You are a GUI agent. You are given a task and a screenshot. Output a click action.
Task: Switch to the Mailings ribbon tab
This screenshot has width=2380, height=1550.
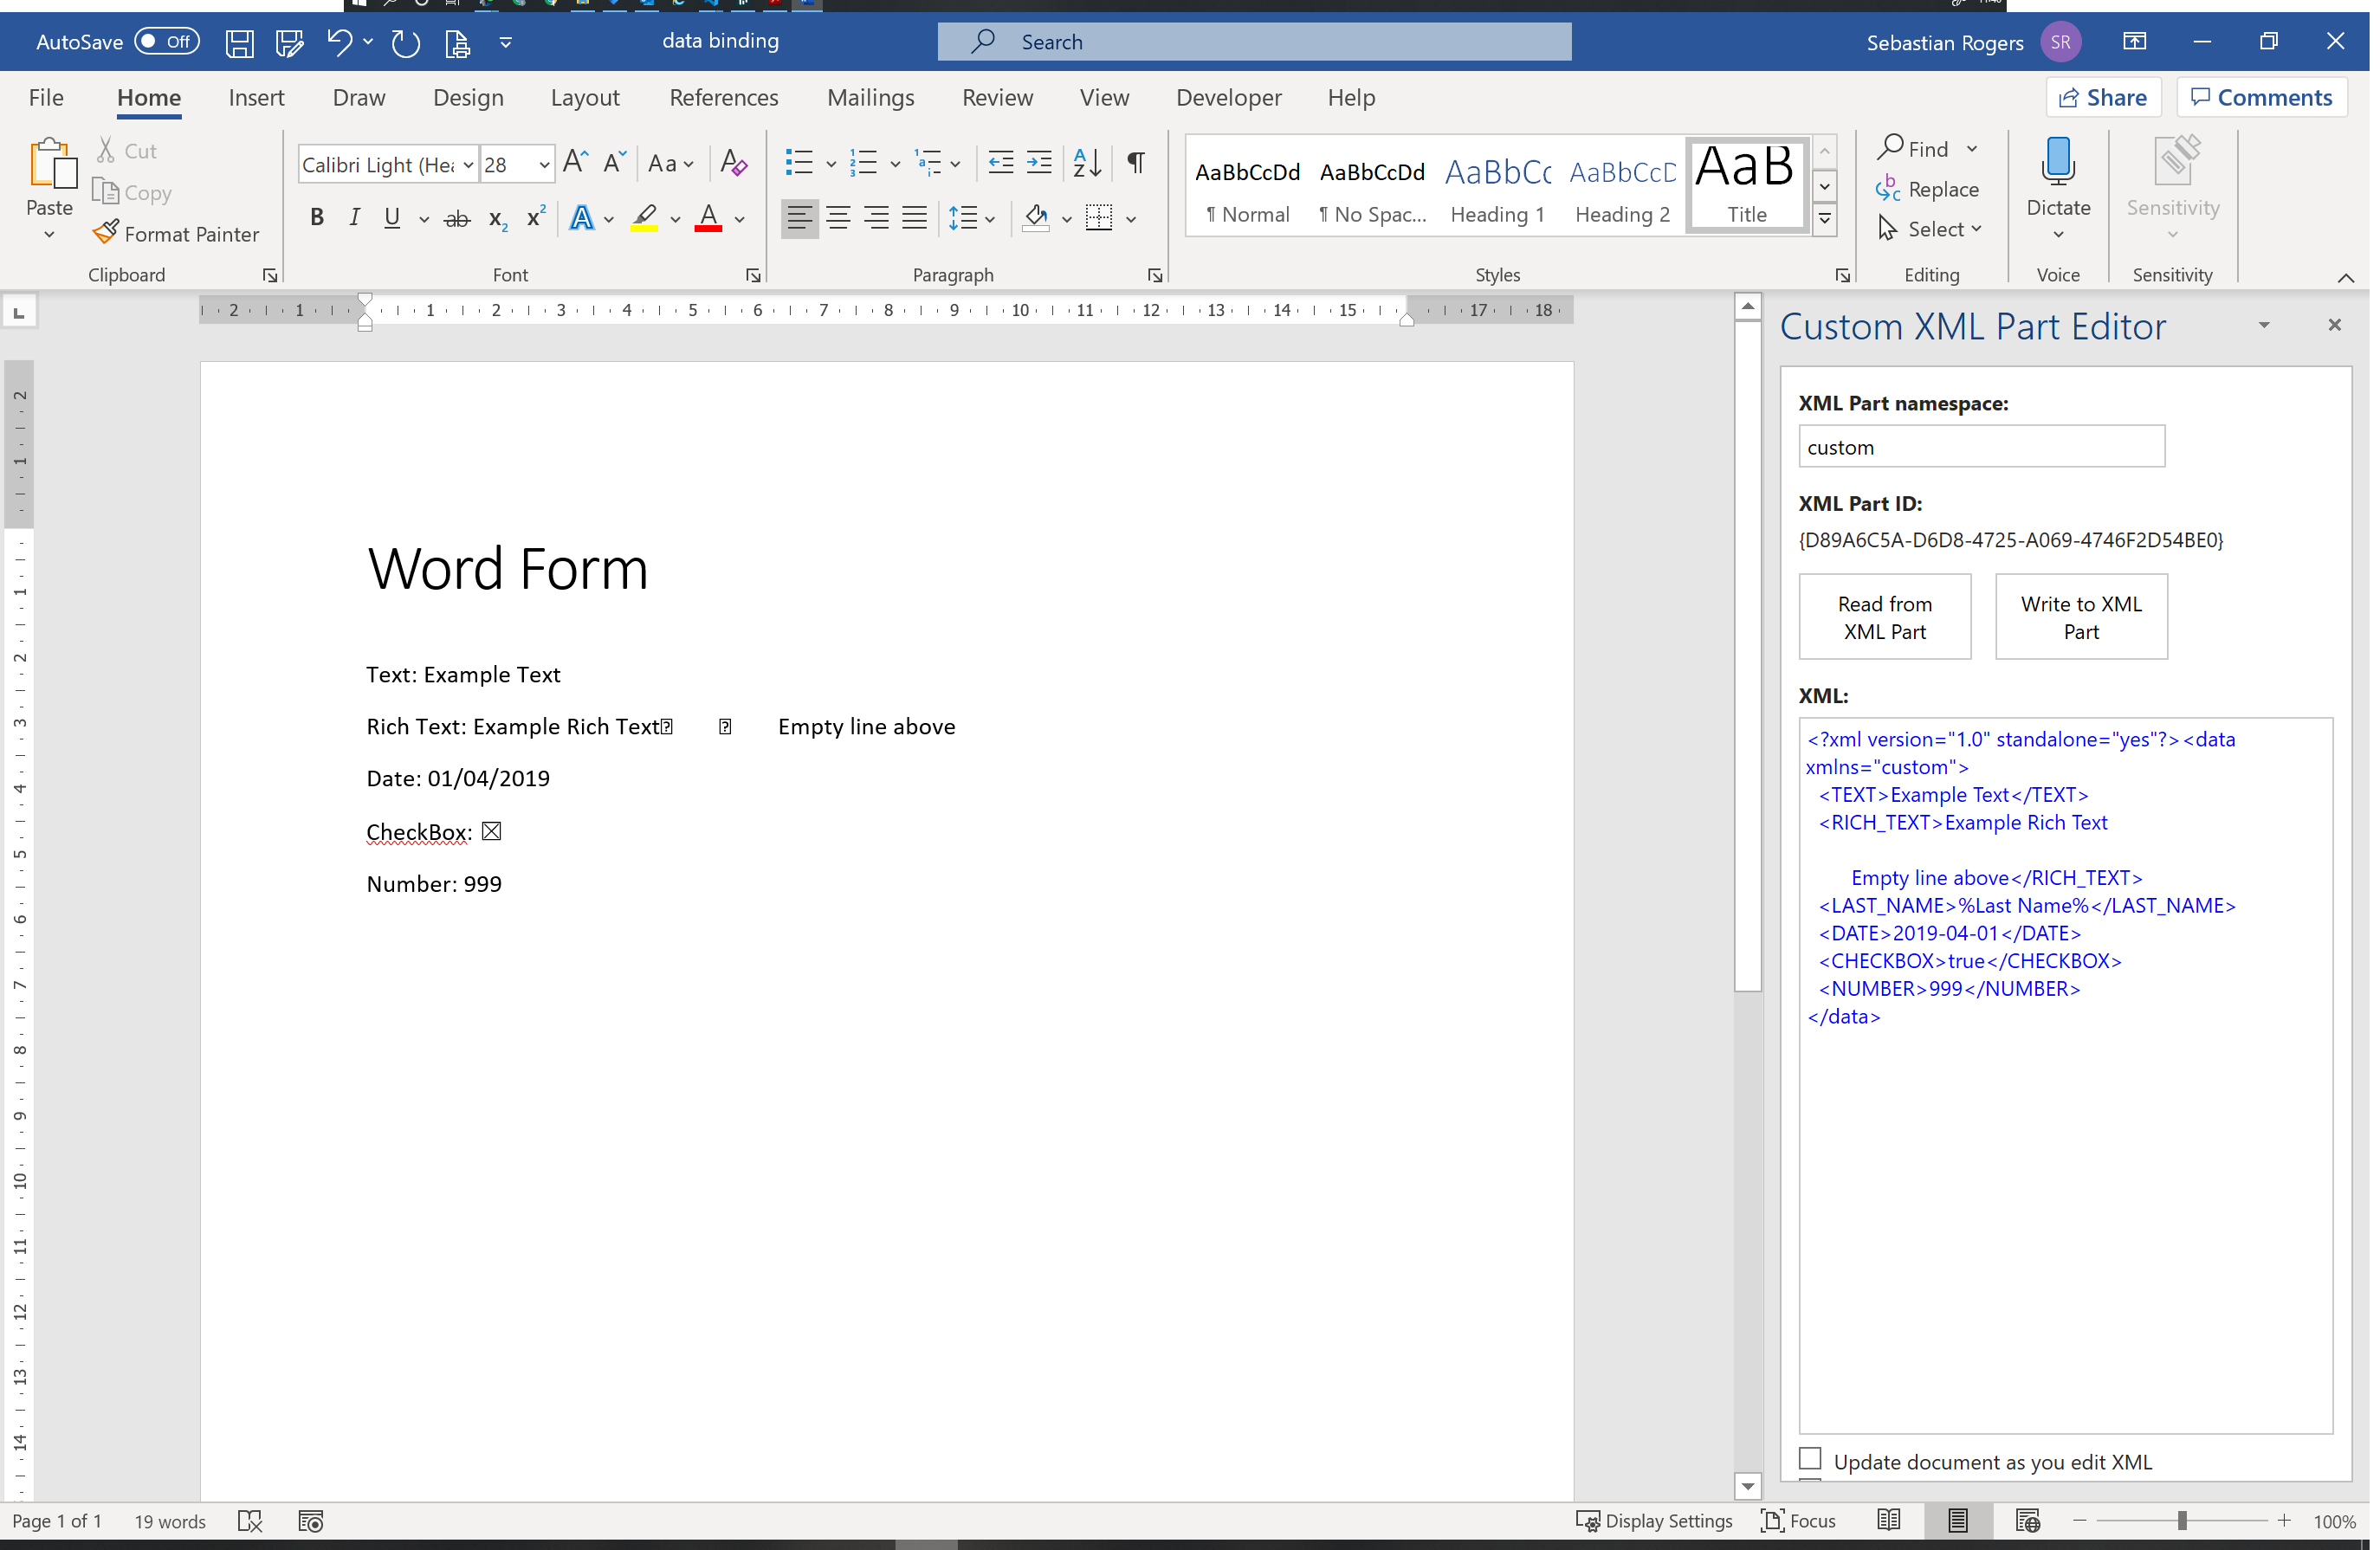tap(869, 95)
